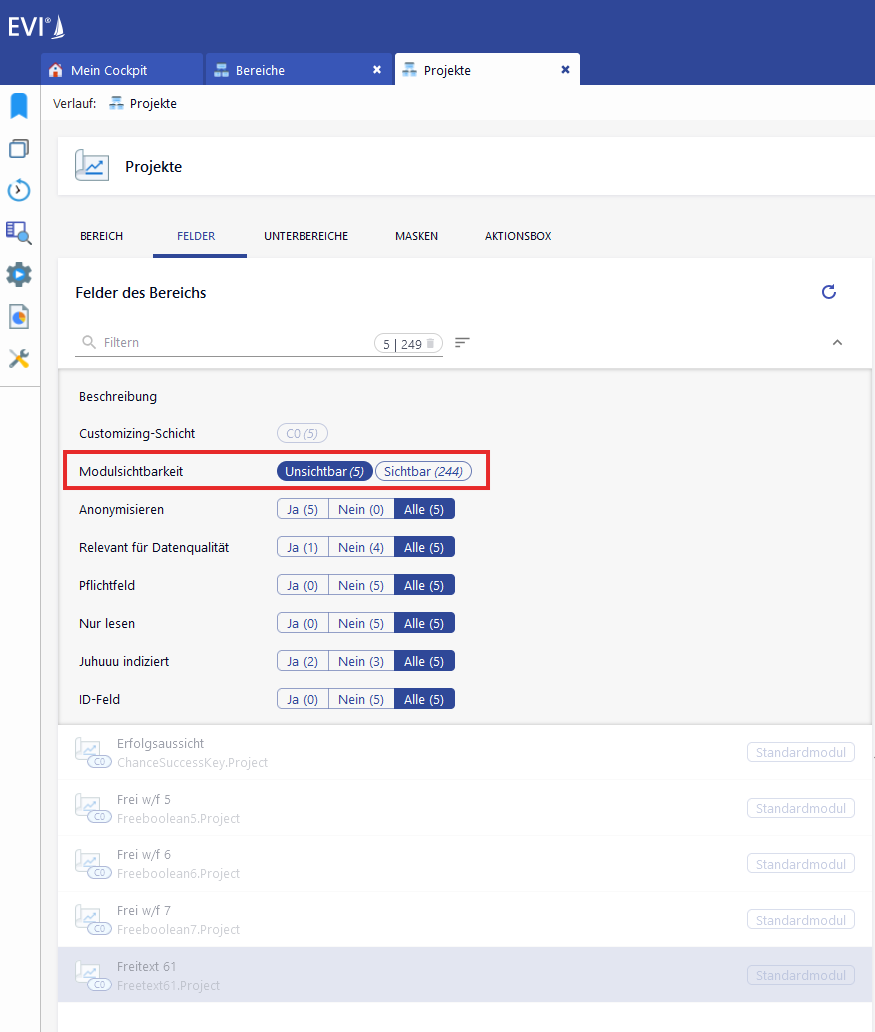Select Ja (5) for Anonymisieren
The width and height of the screenshot is (875, 1032).
302,509
